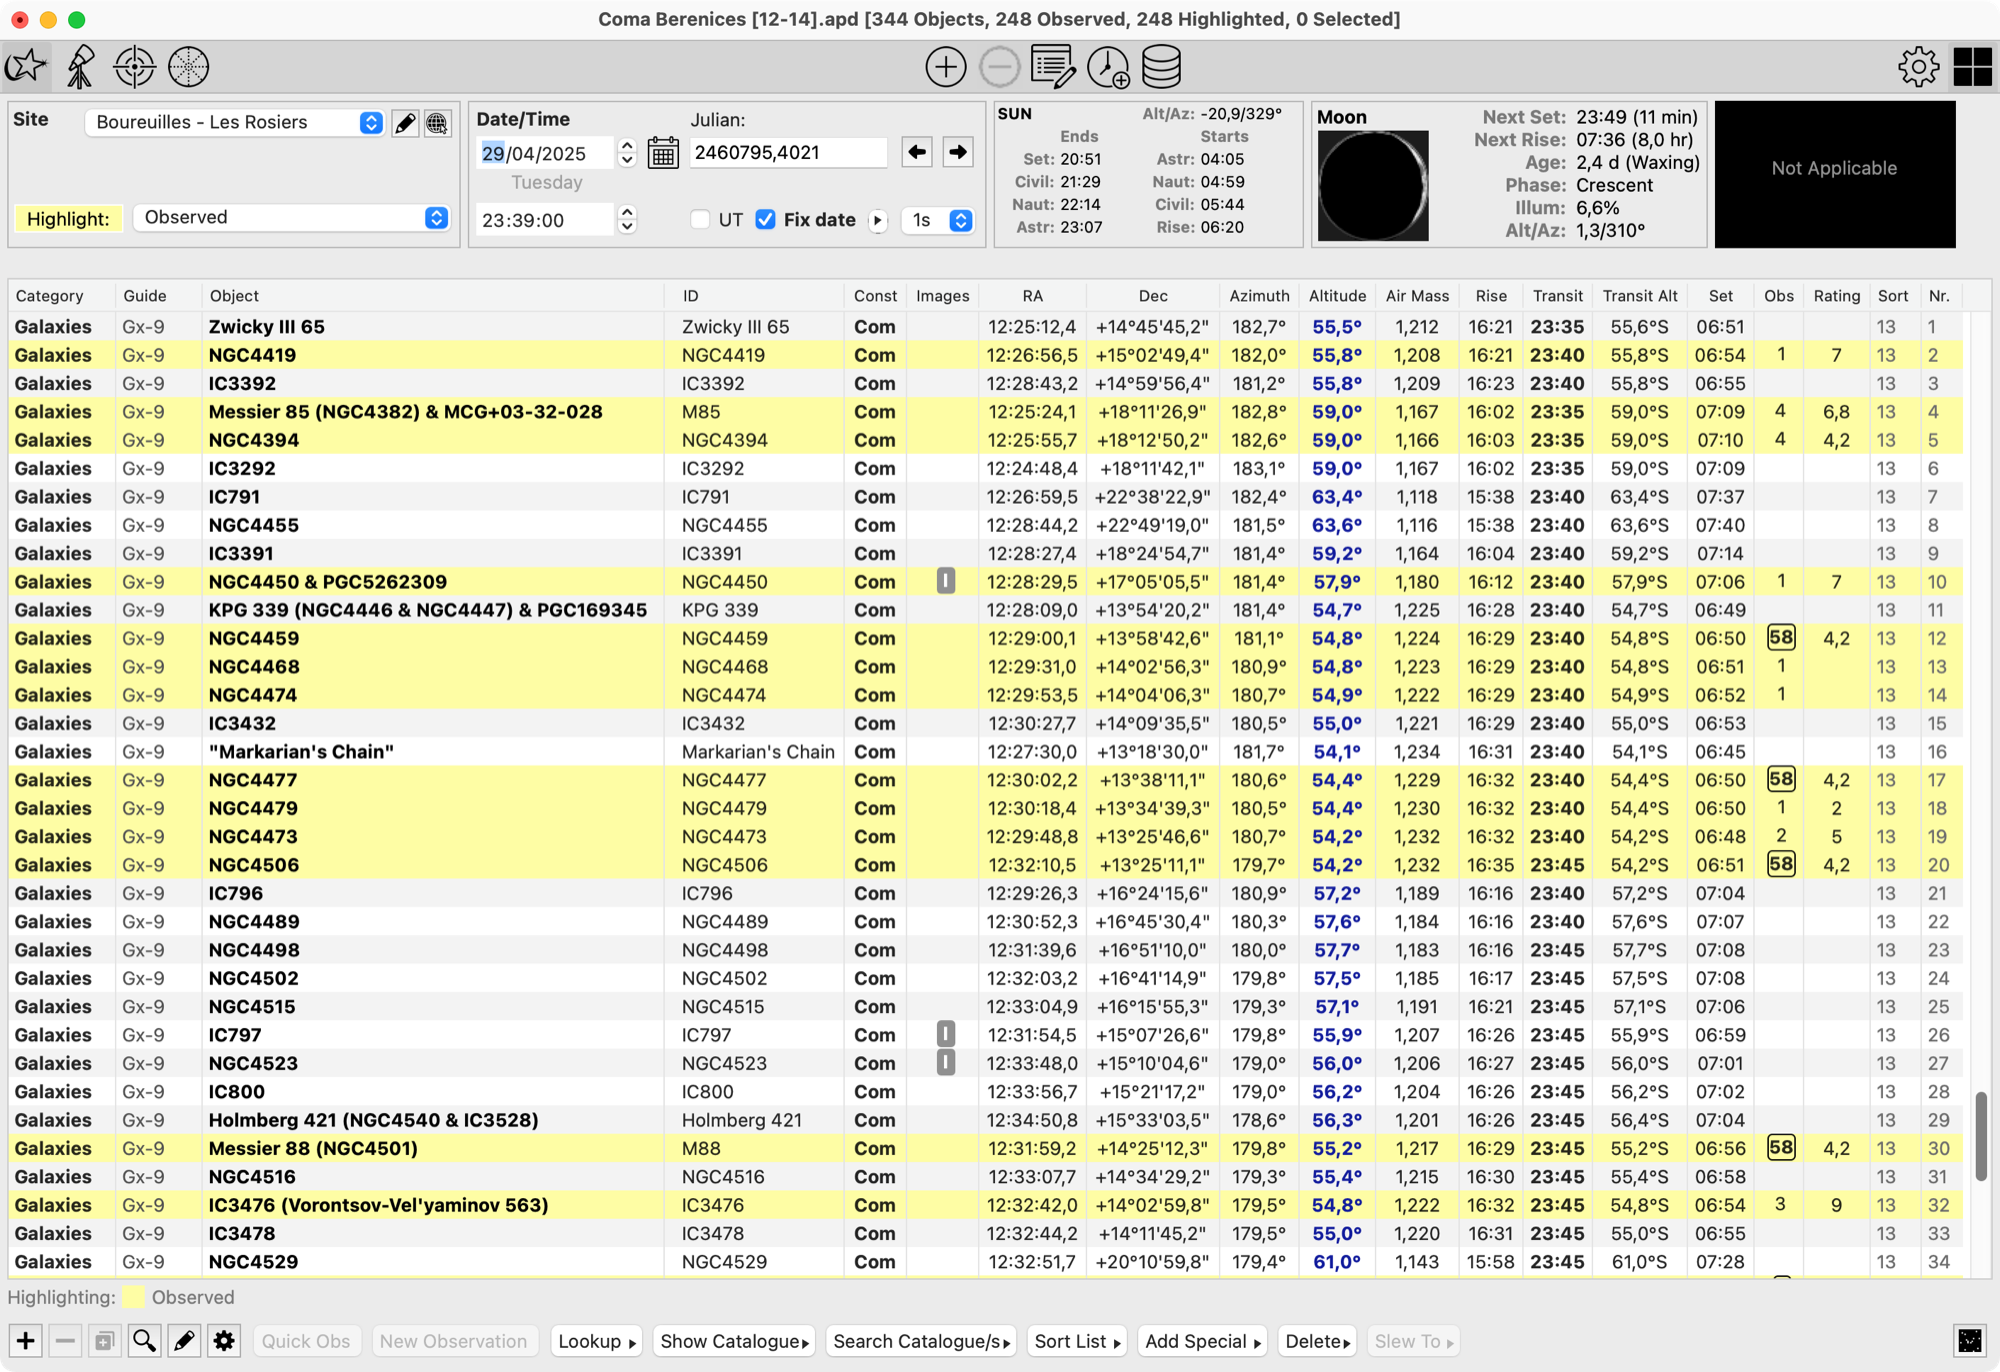Open site globe lookup icon

[437, 123]
